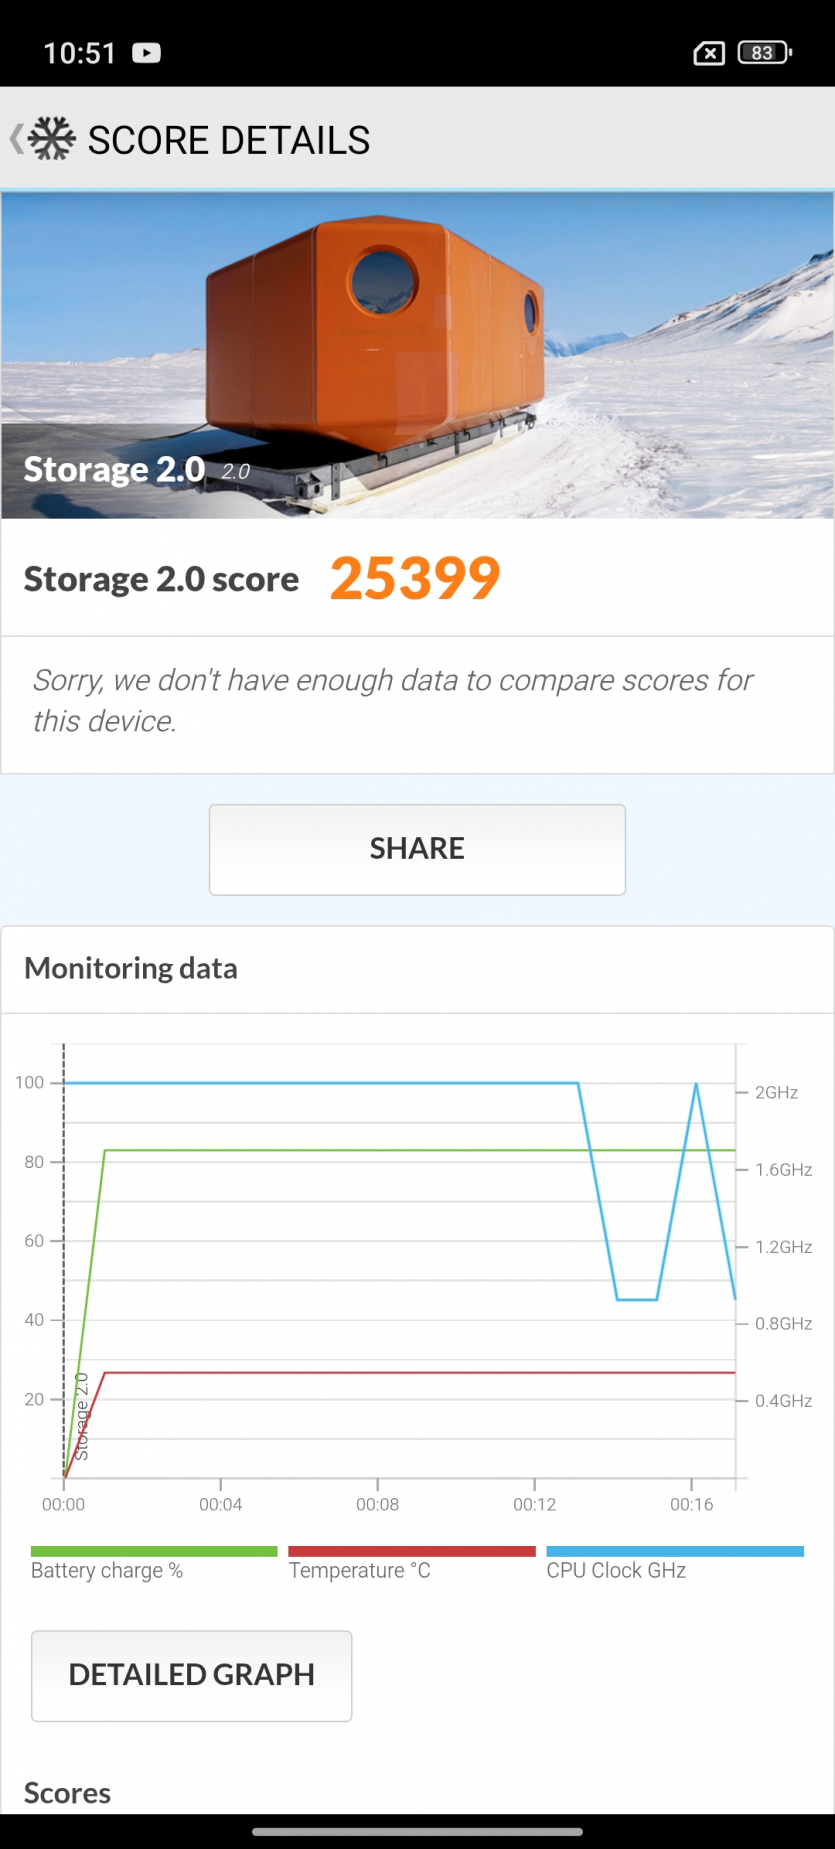Tap the back arrow chevron
This screenshot has height=1849, width=835.
[16, 139]
